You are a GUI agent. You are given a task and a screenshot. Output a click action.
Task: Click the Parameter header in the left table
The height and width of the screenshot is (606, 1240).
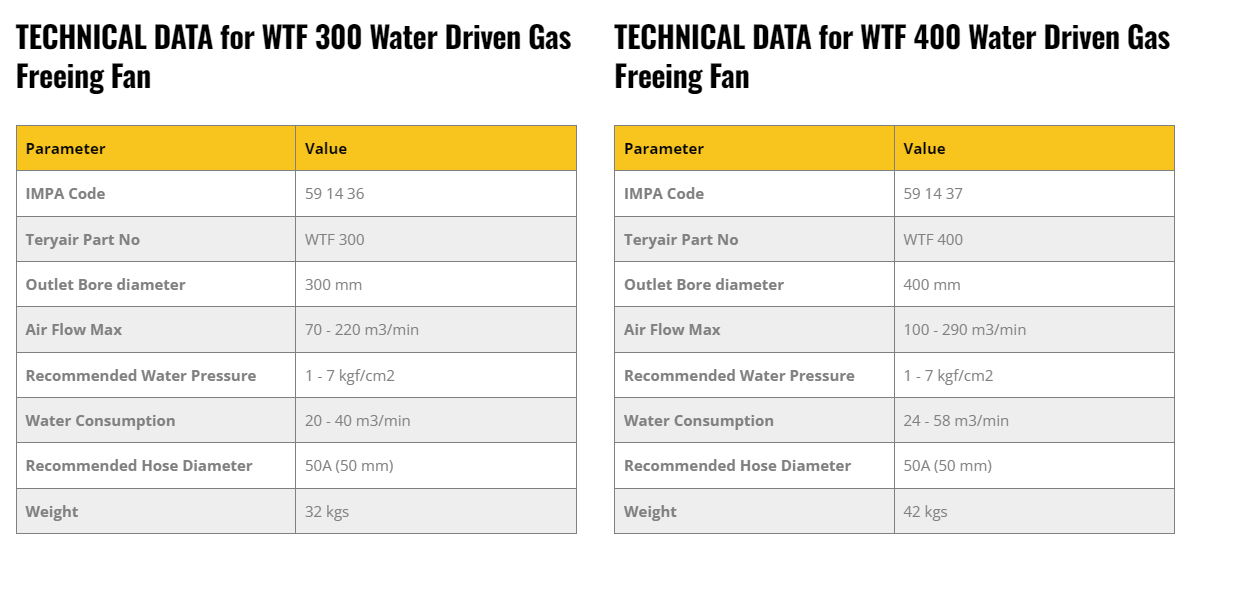click(x=66, y=149)
